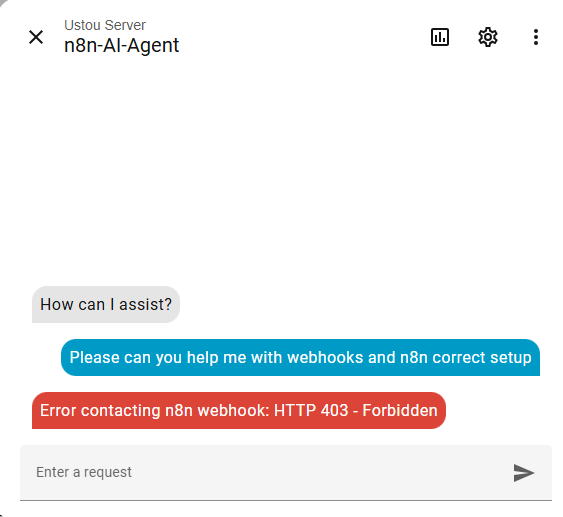The width and height of the screenshot is (563, 517).
Task: Click the blue webhooks setup message
Action: pyautogui.click(x=301, y=358)
